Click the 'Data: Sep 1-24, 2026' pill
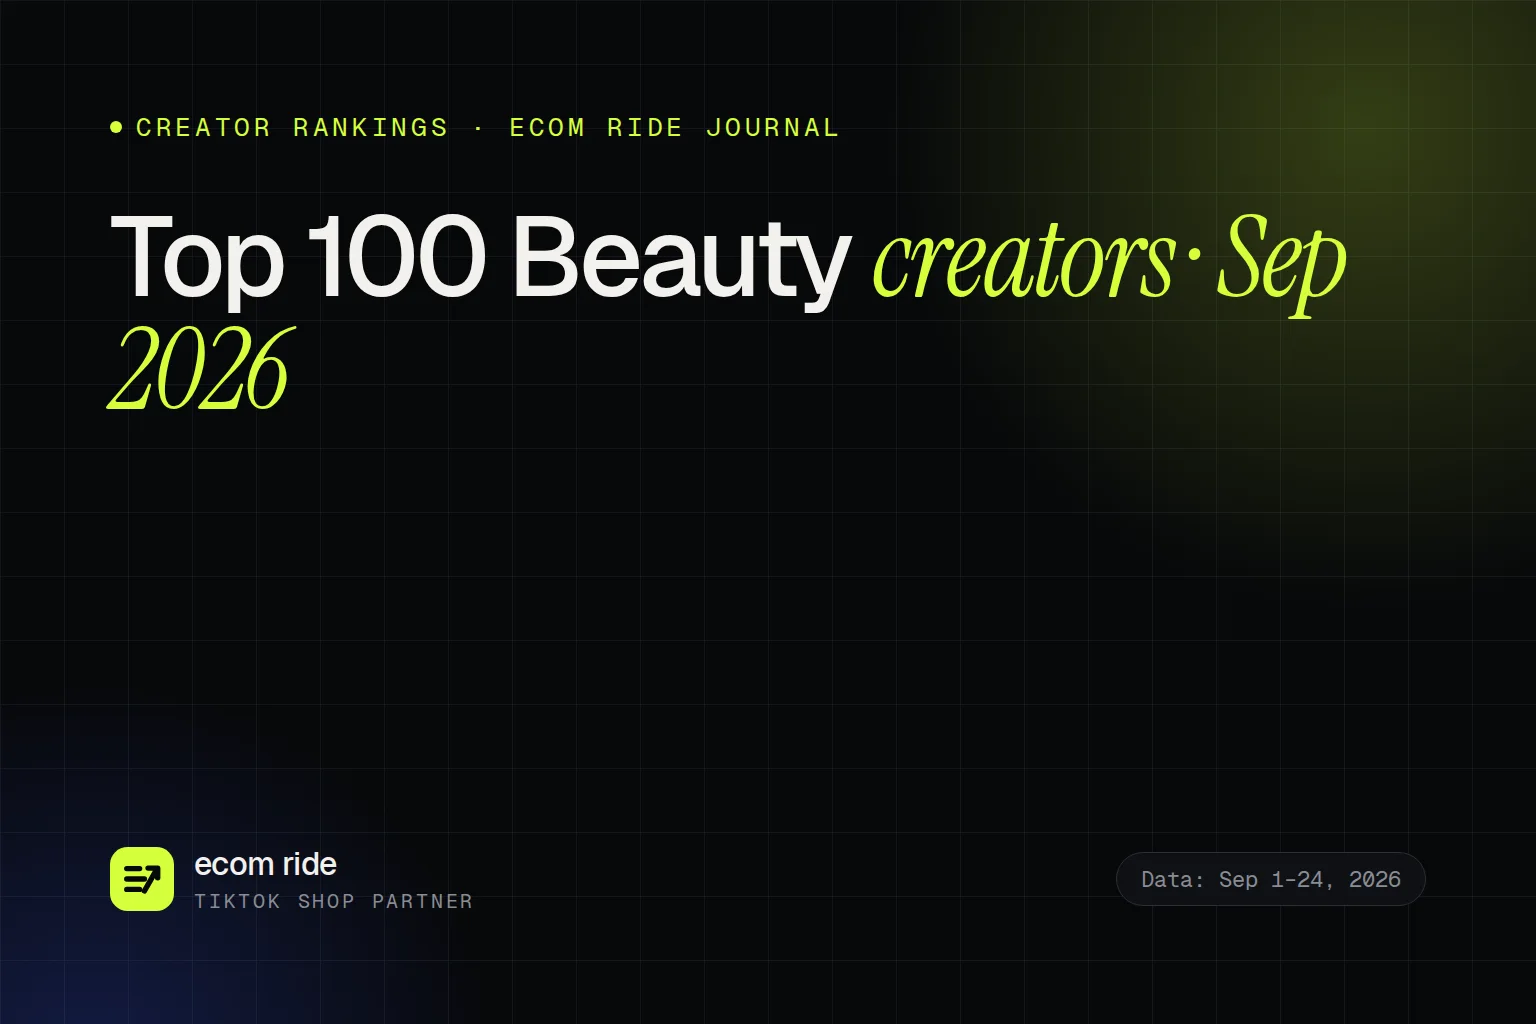This screenshot has height=1024, width=1536. click(x=1270, y=879)
